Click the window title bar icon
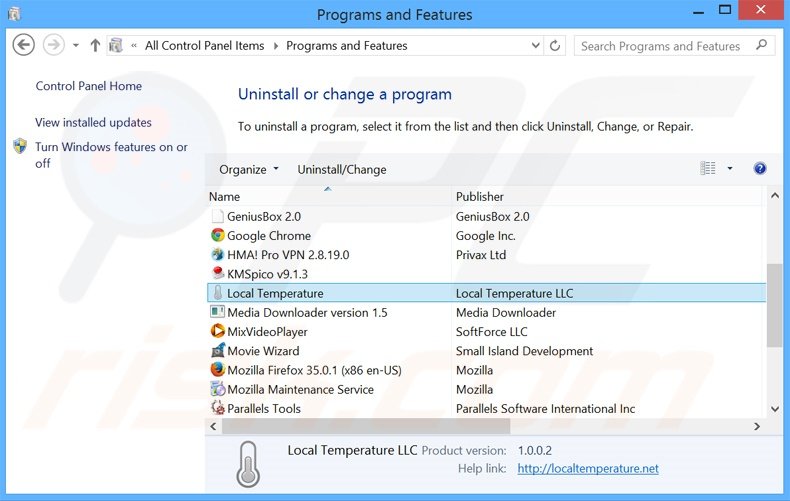Image resolution: width=790 pixels, height=501 pixels. tap(14, 14)
